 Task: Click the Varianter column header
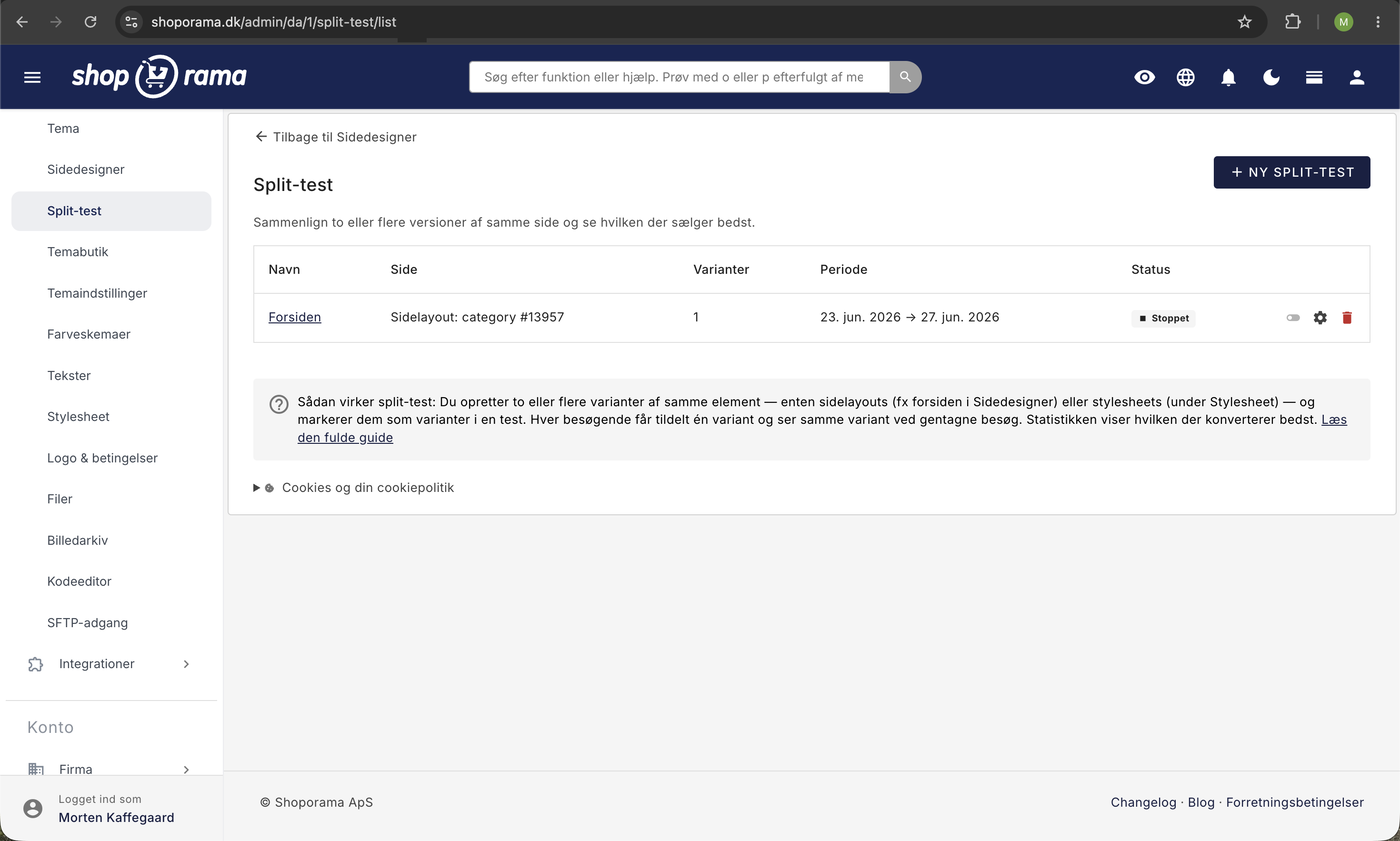(x=721, y=269)
